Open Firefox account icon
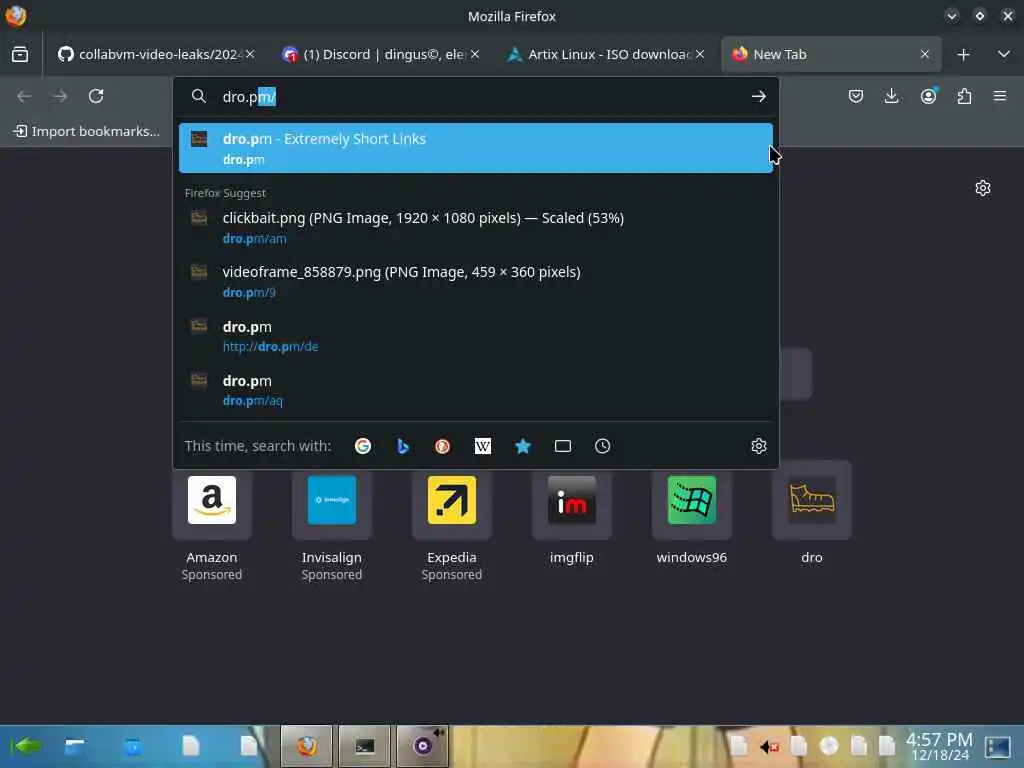This screenshot has width=1024, height=768. 928,97
